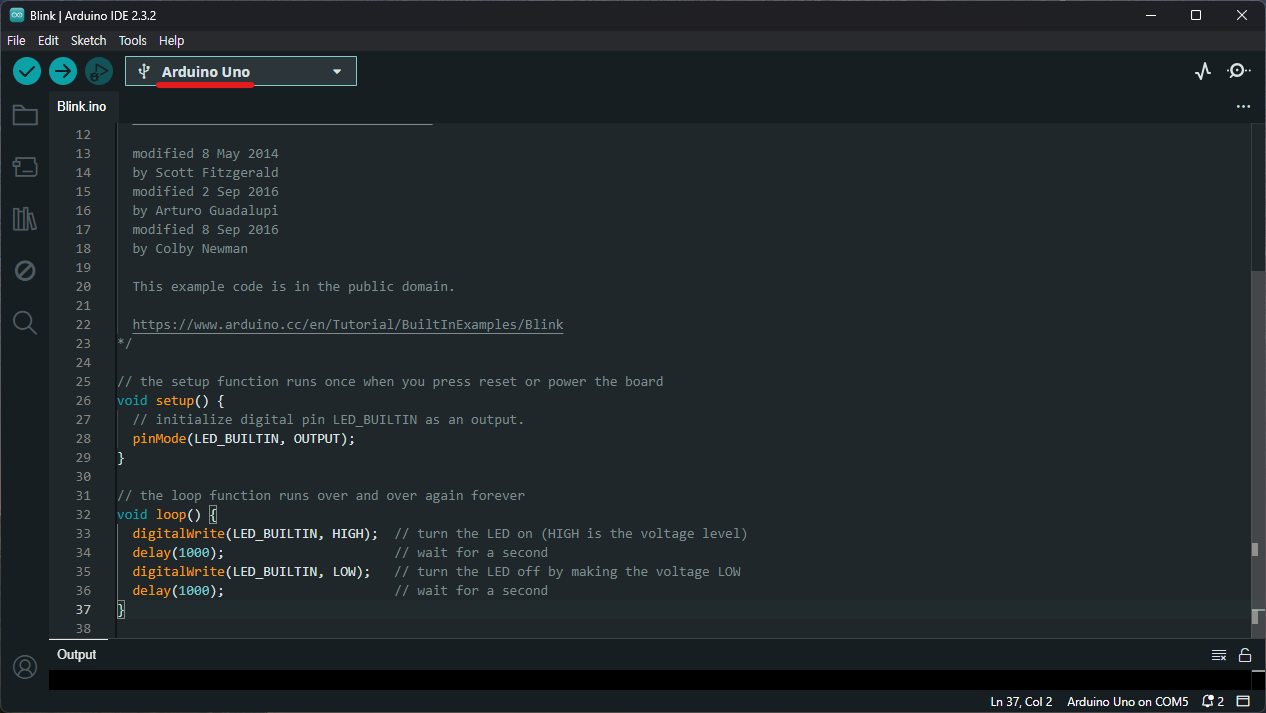
Task: Click the loop function comment on line 31
Action: [321, 496]
